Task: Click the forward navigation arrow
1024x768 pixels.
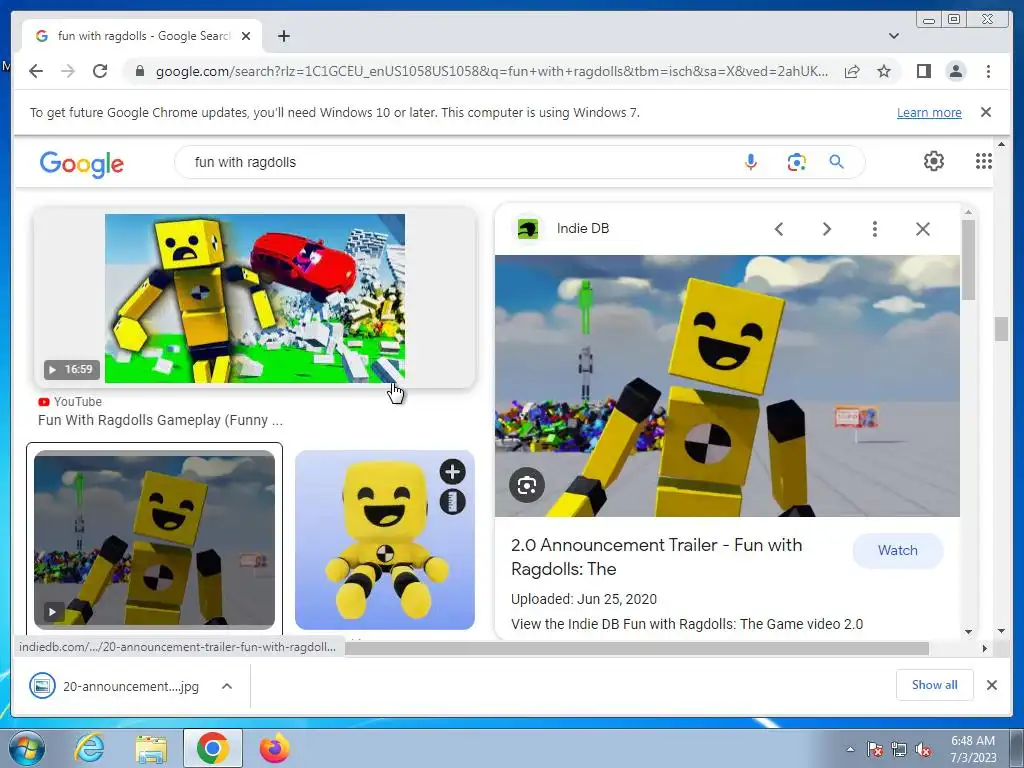Action: (68, 71)
